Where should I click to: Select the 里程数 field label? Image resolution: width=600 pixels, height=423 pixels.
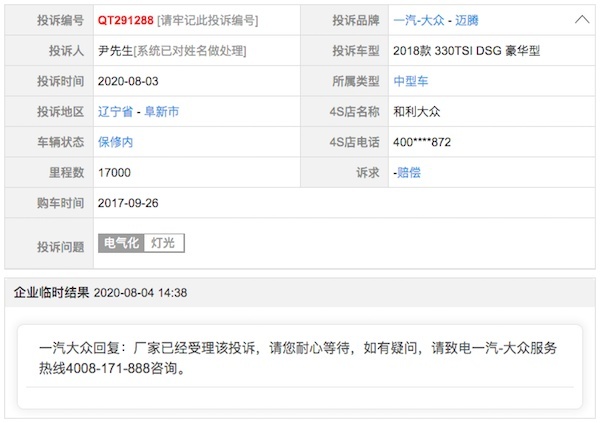[x=66, y=173]
